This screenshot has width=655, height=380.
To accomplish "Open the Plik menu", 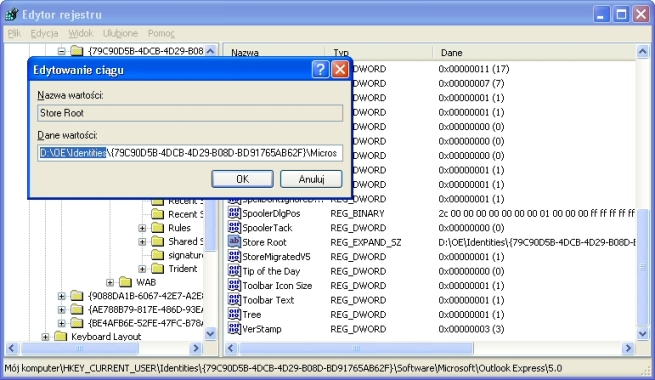I will (14, 33).
